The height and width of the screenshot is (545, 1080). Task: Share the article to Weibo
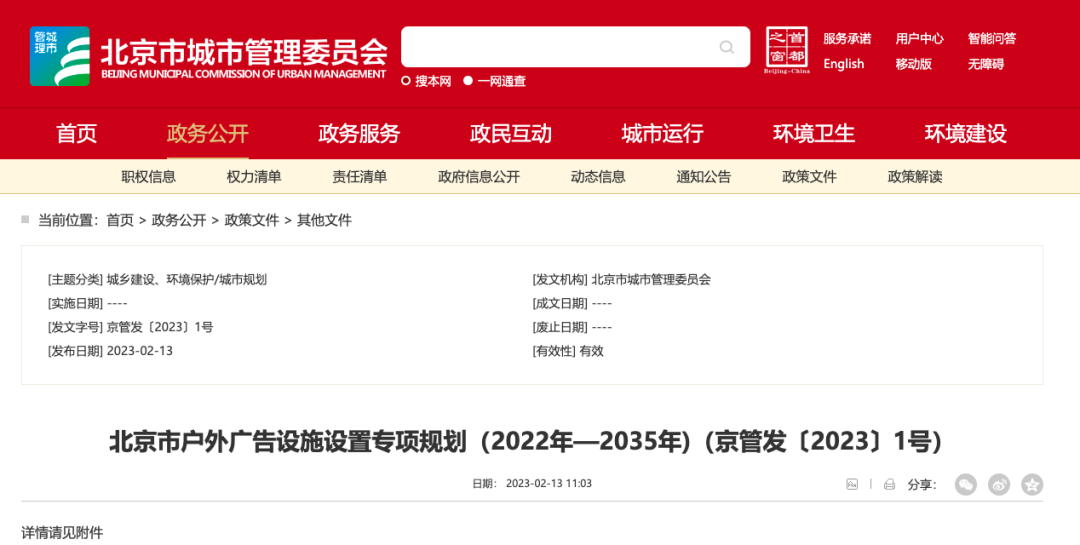pos(999,484)
